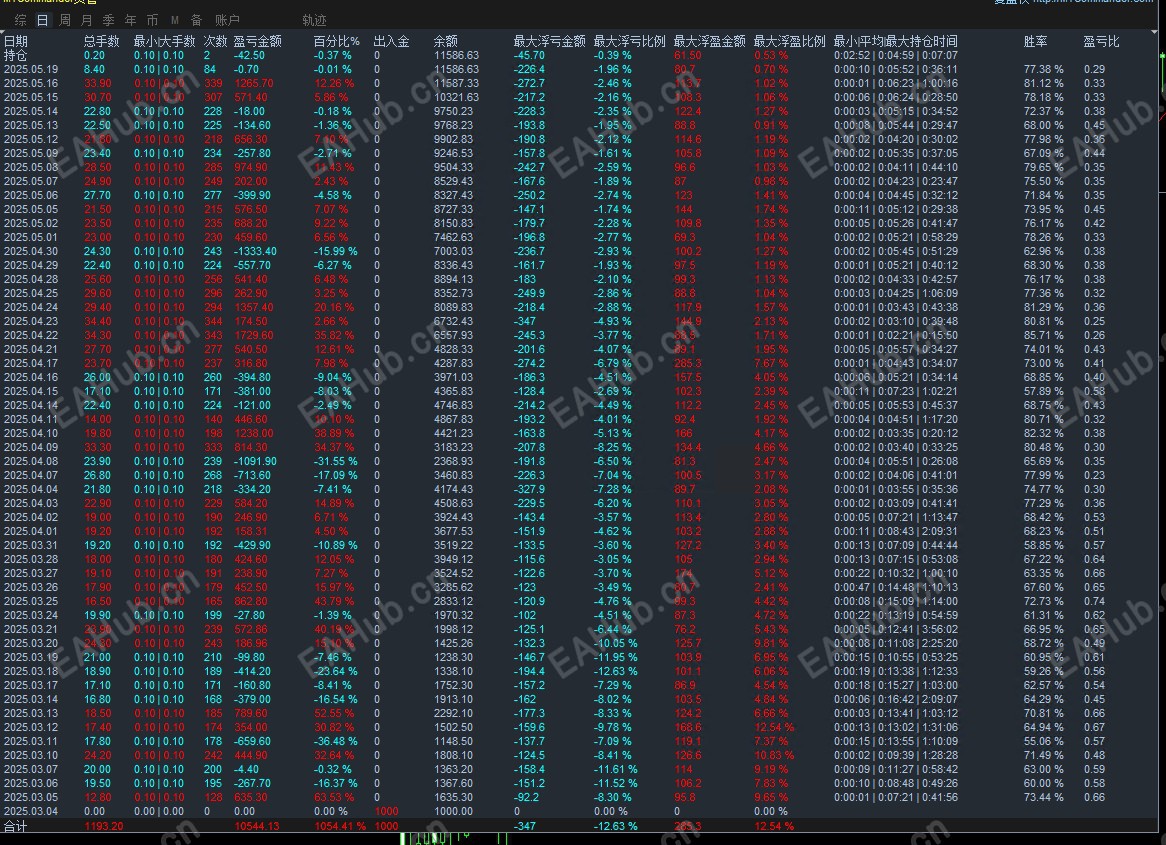Image resolution: width=1166 pixels, height=845 pixels.
Task: Select the date cell 2025.04.17
Action: pos(30,363)
